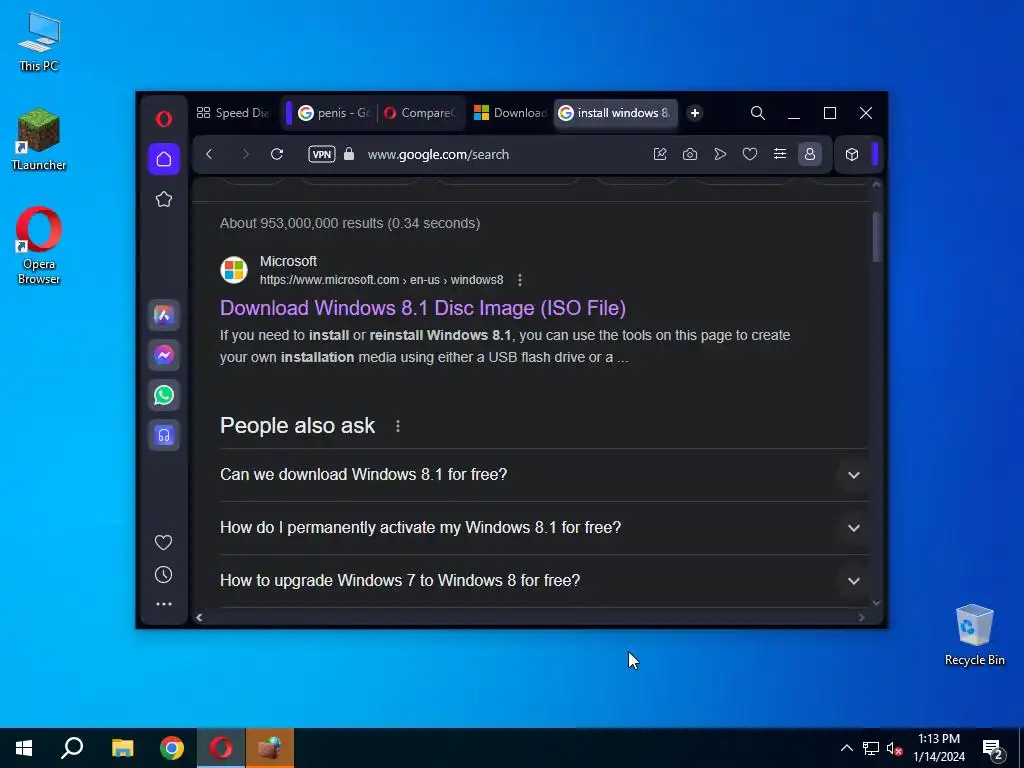
Task: Open History clock in the sidebar
Action: pos(164,575)
